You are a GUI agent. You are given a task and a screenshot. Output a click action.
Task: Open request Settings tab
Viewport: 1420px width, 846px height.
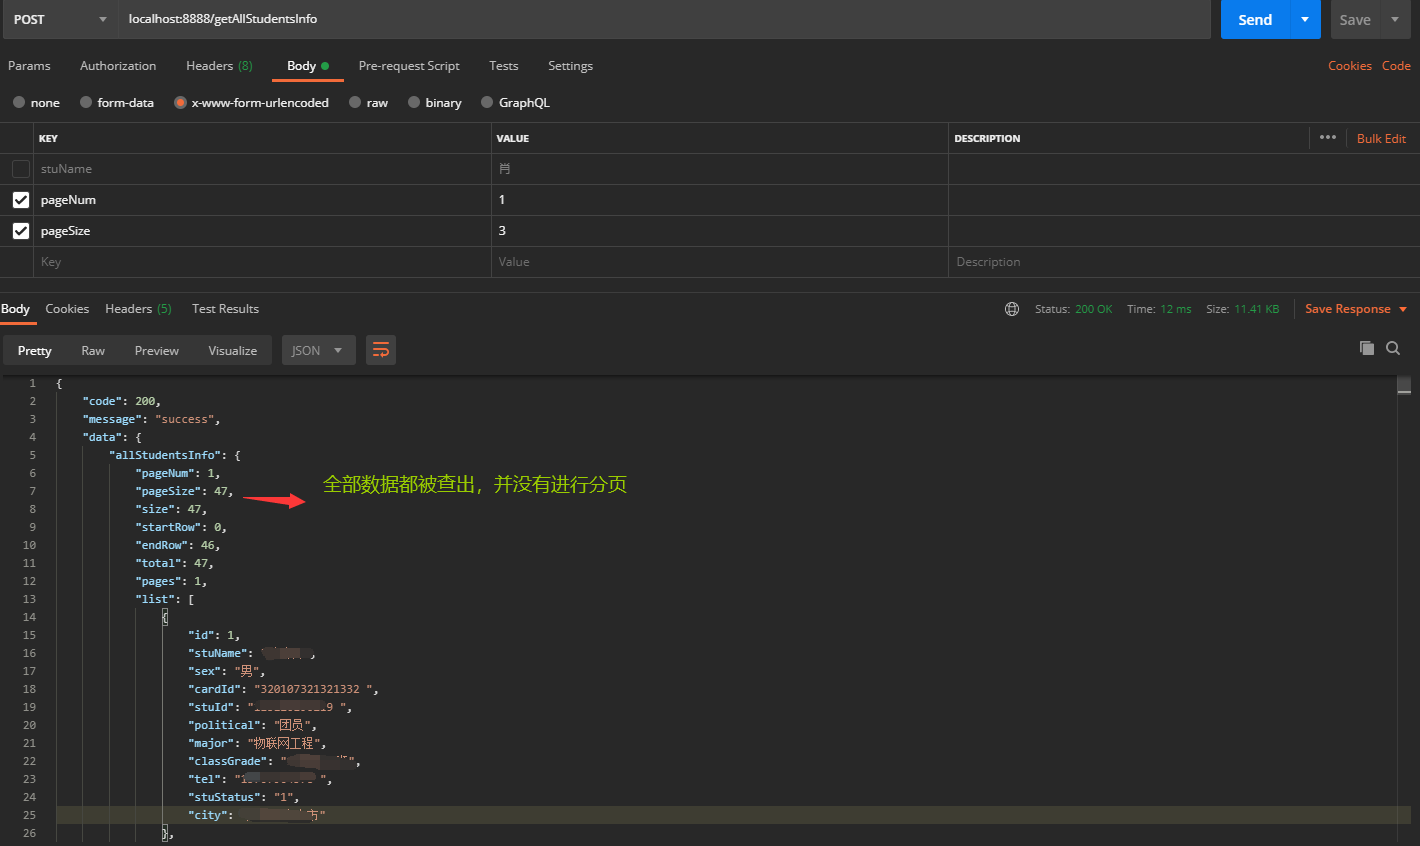[570, 66]
